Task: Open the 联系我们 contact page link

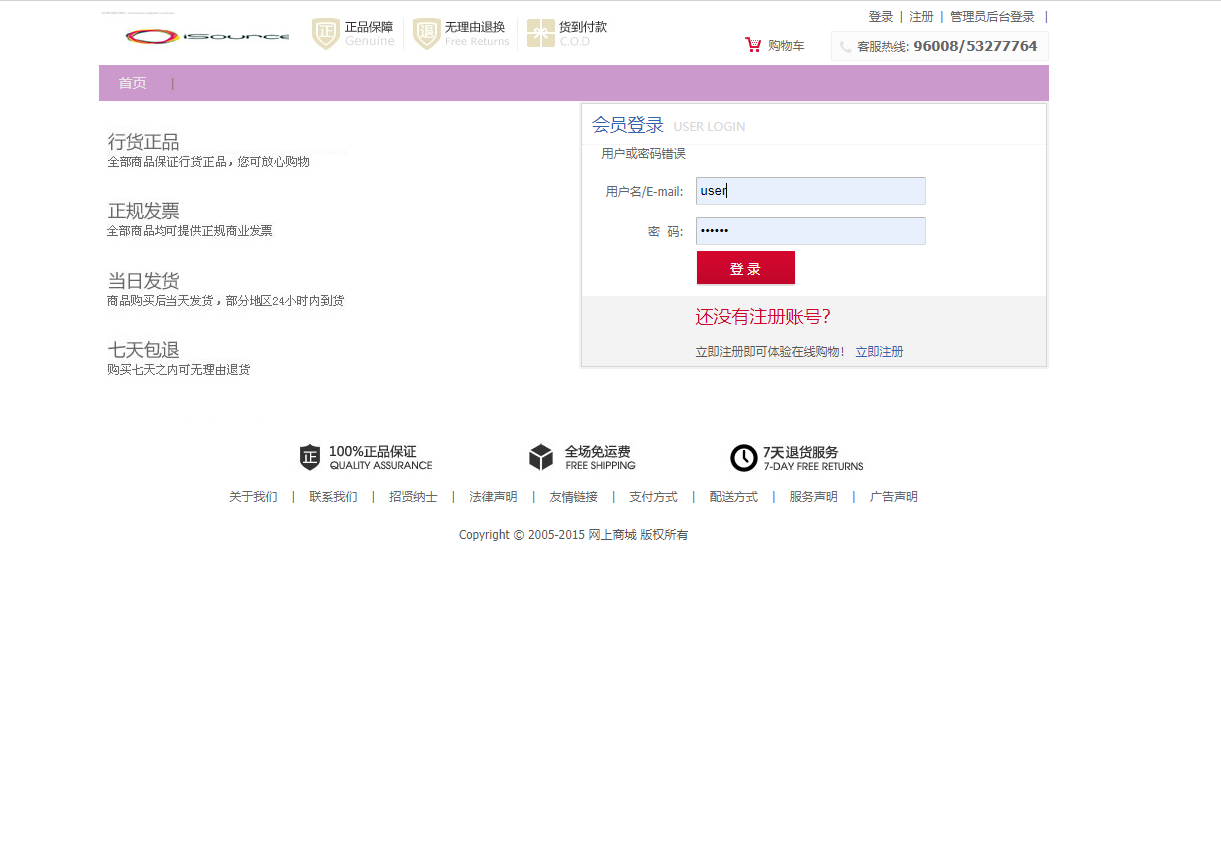Action: [x=333, y=496]
